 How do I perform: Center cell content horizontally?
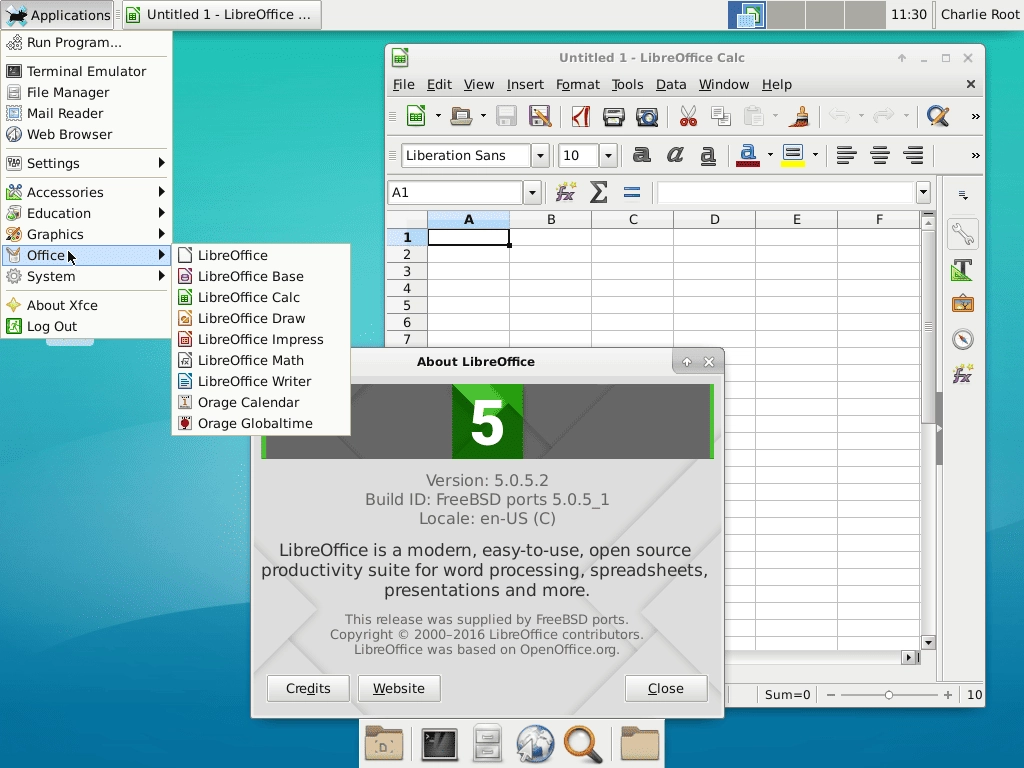point(880,155)
